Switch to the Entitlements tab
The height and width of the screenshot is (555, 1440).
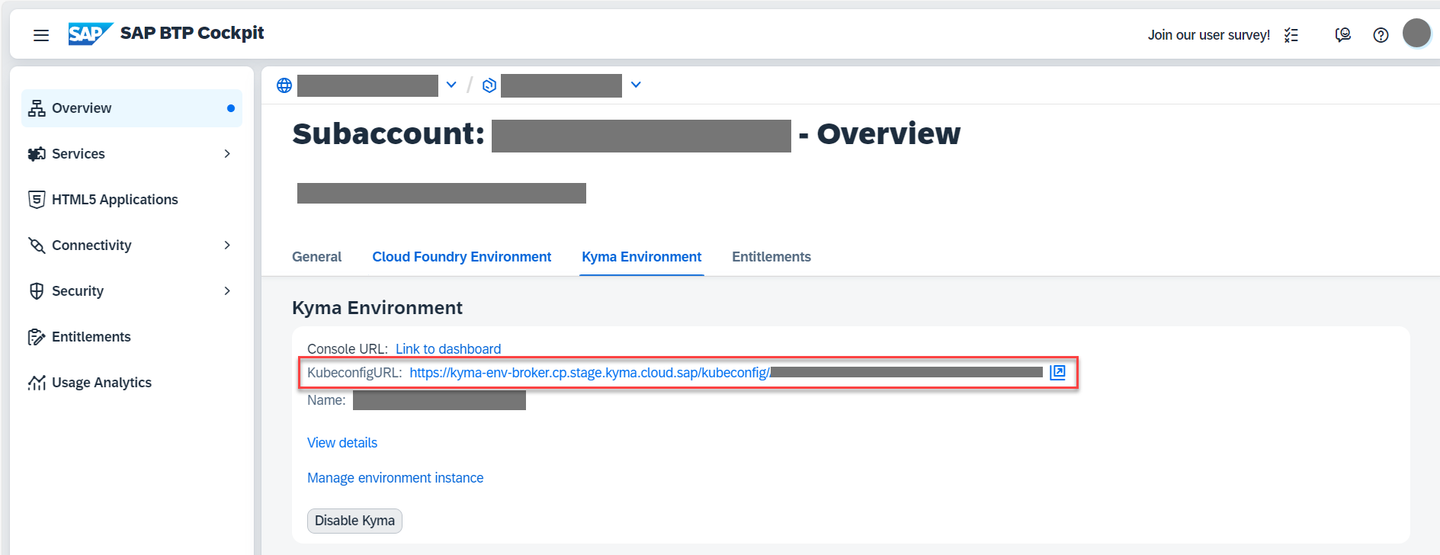[771, 257]
